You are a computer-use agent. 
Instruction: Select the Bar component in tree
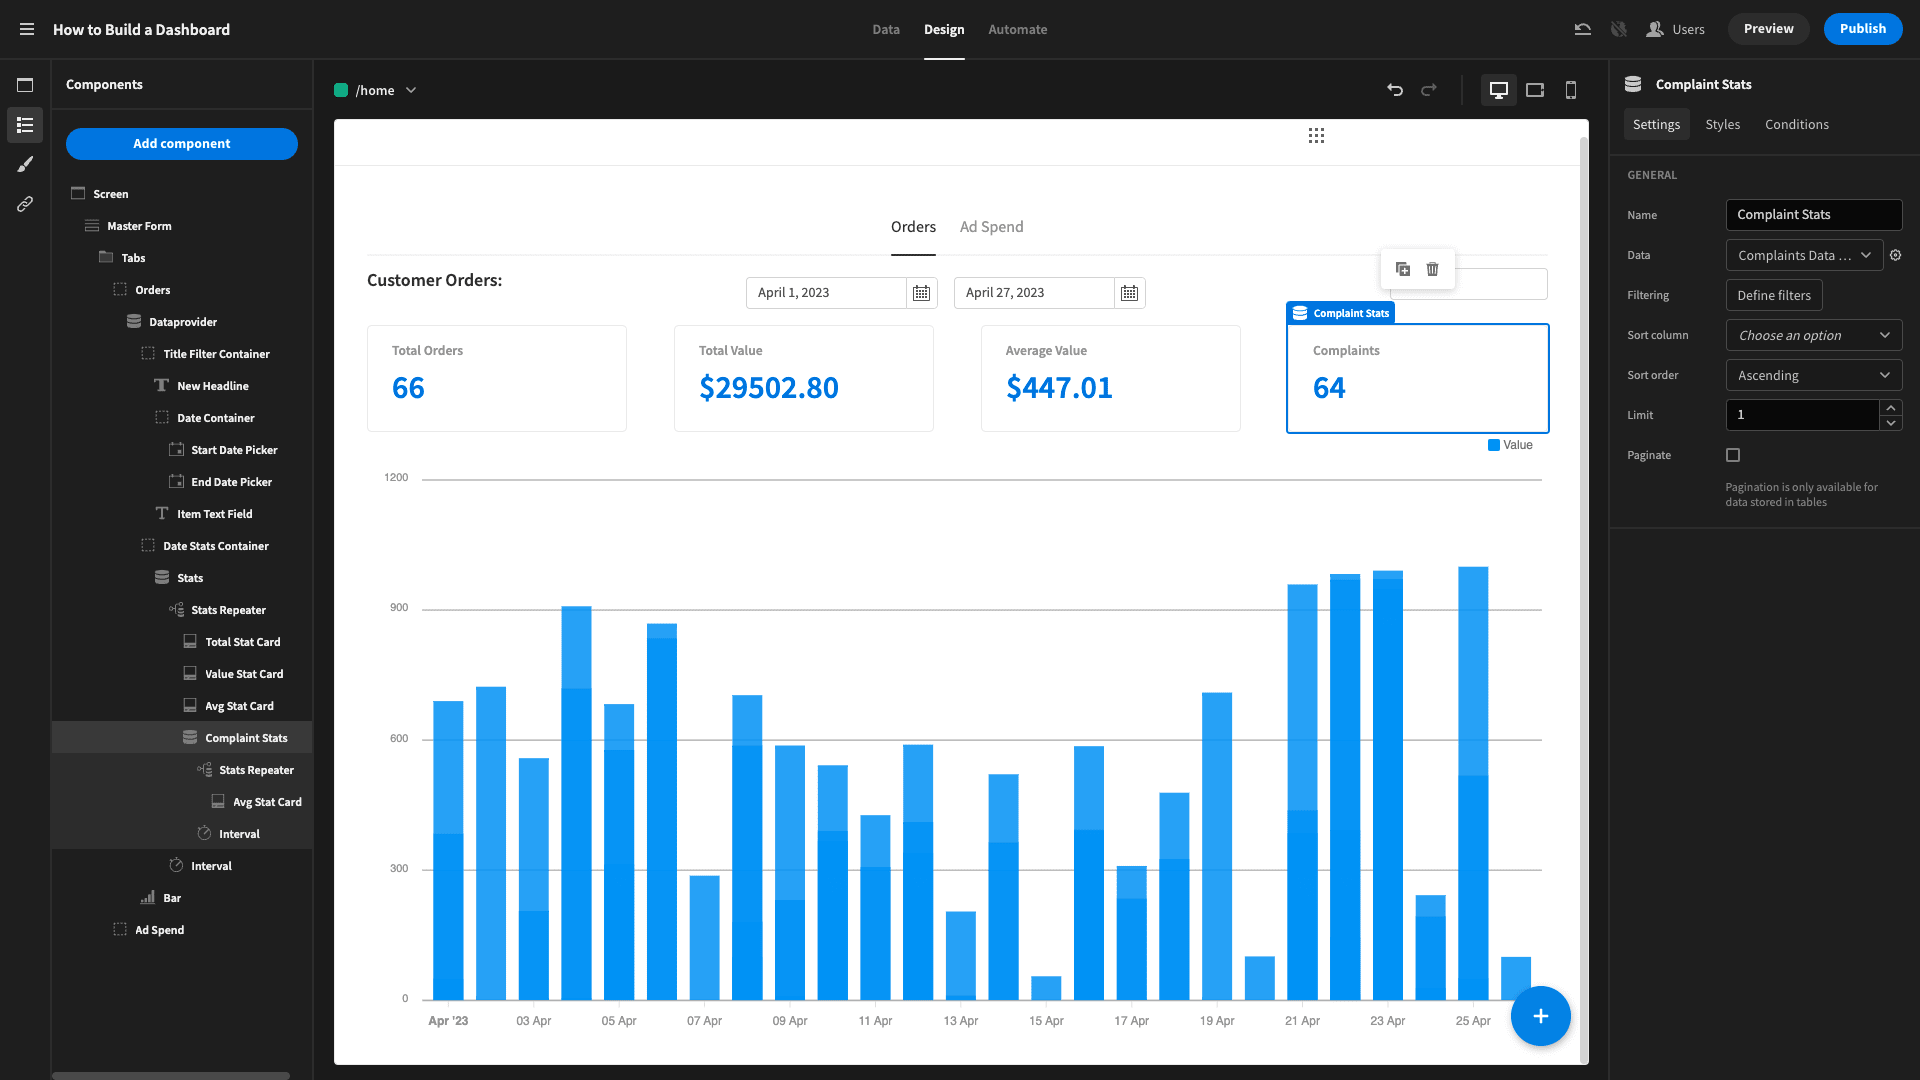click(172, 898)
